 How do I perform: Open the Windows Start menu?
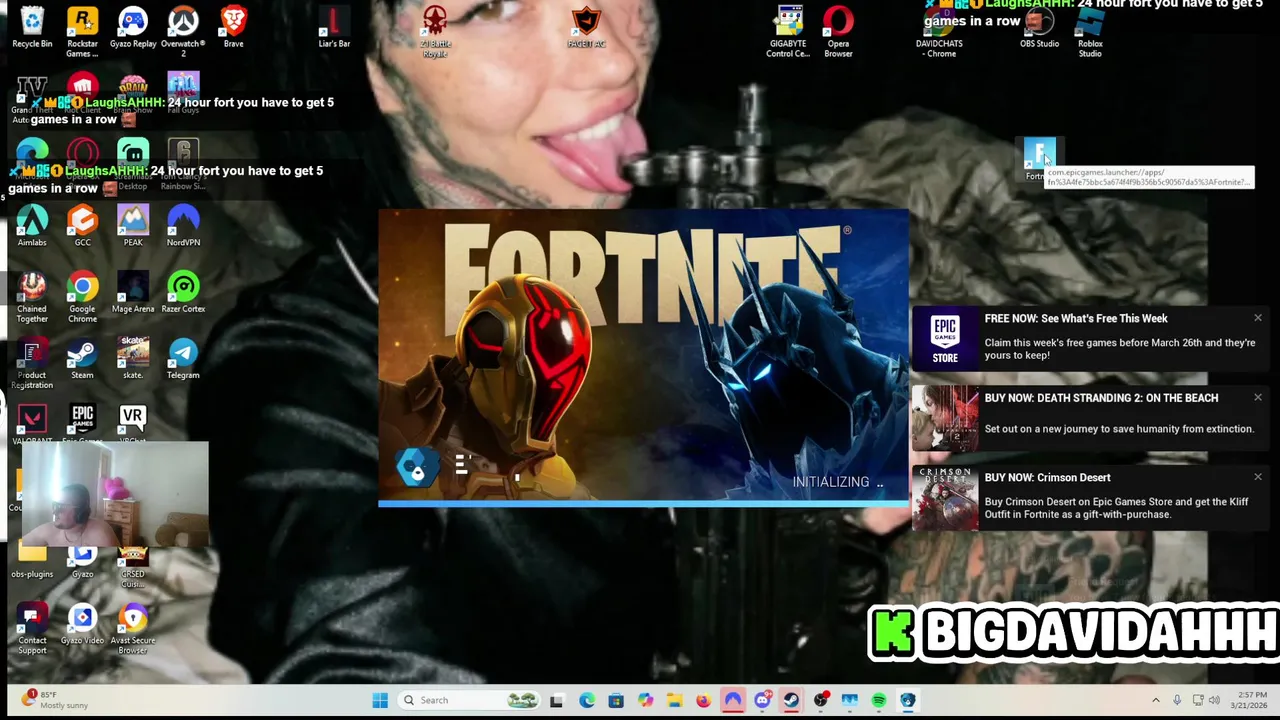(x=380, y=700)
